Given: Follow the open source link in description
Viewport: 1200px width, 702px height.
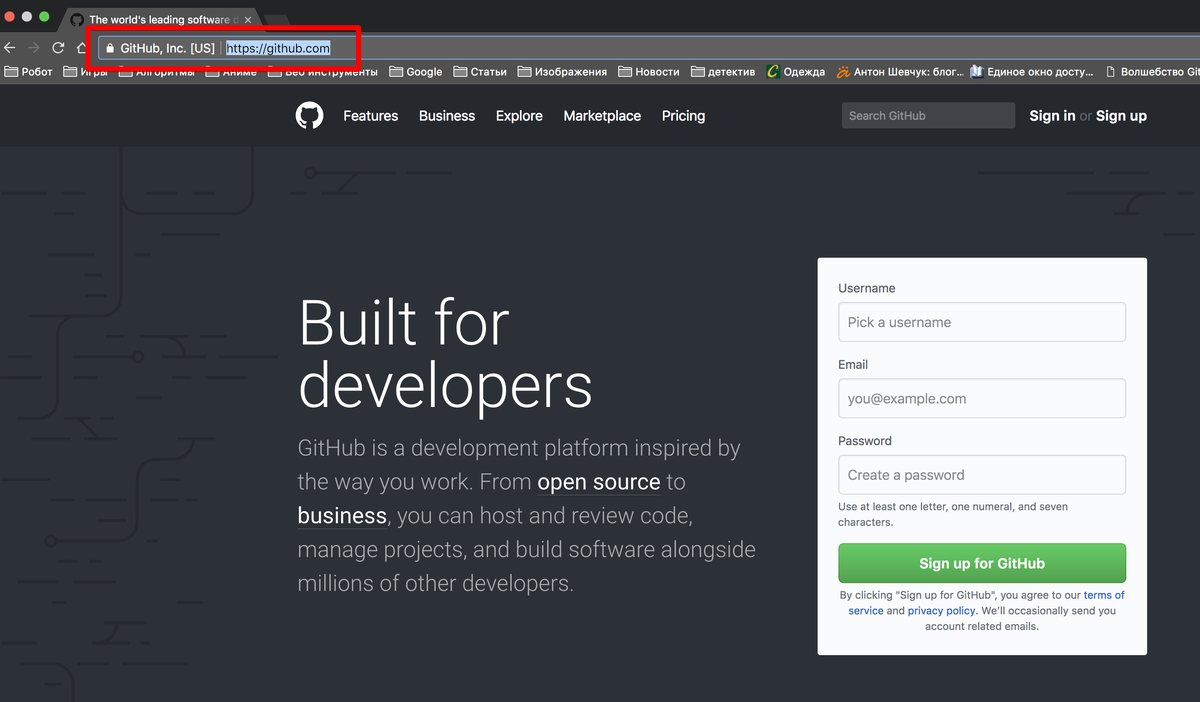Looking at the screenshot, I should [599, 482].
